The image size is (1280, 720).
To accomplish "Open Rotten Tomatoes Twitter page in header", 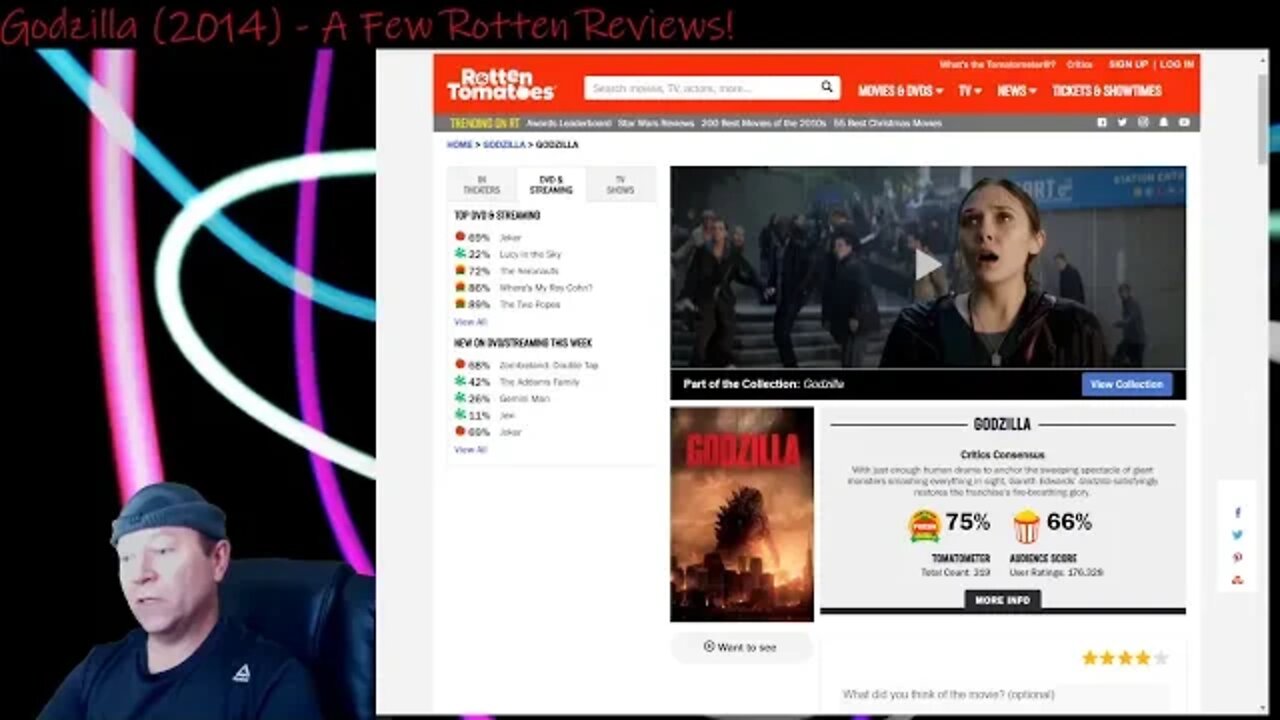I will (1122, 122).
